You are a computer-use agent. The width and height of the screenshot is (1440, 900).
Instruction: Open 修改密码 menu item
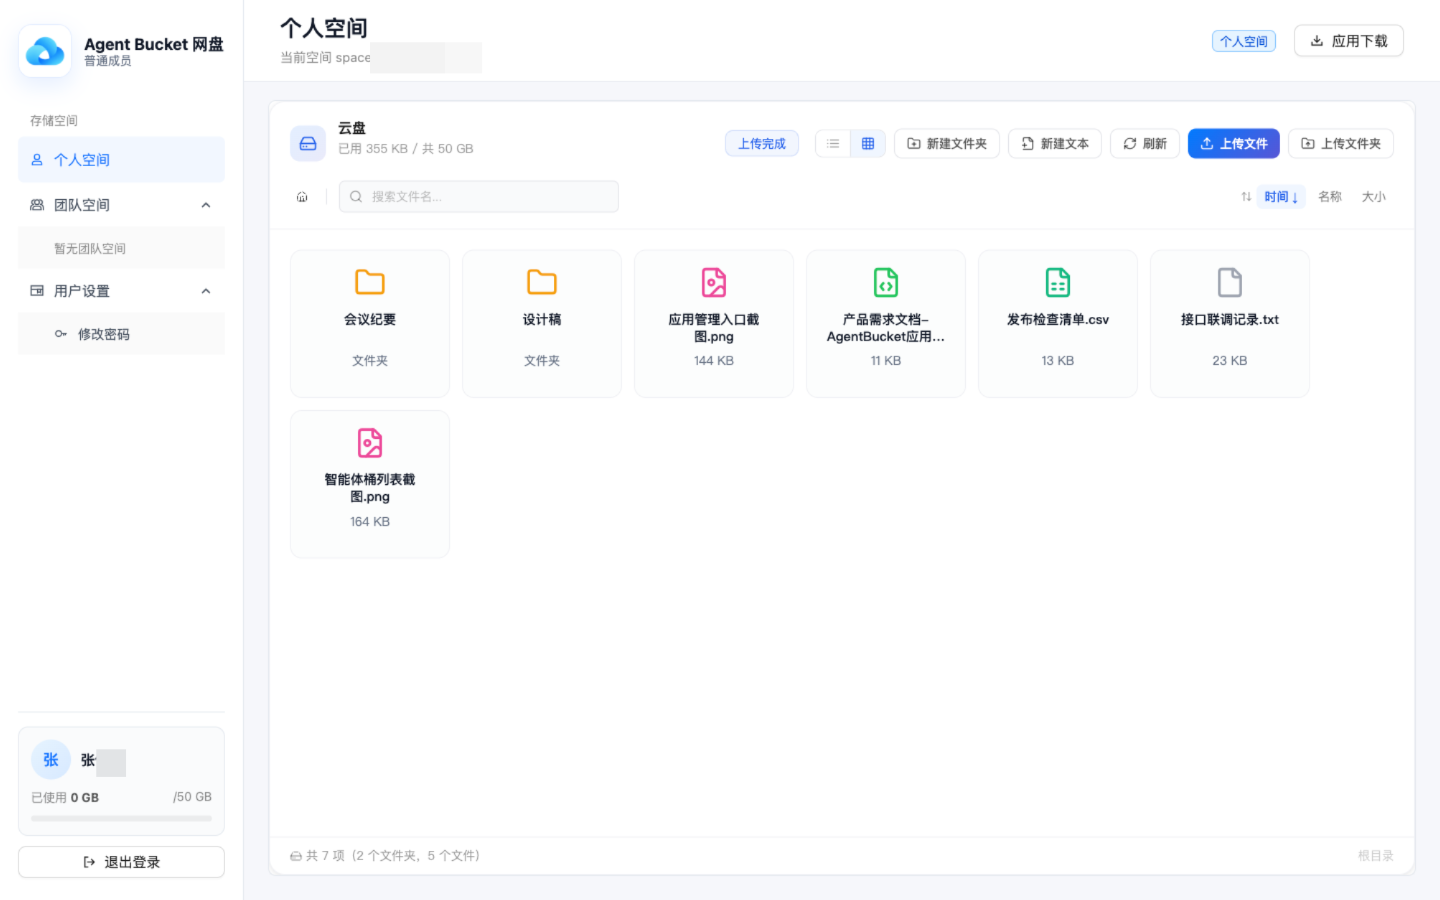pyautogui.click(x=121, y=334)
